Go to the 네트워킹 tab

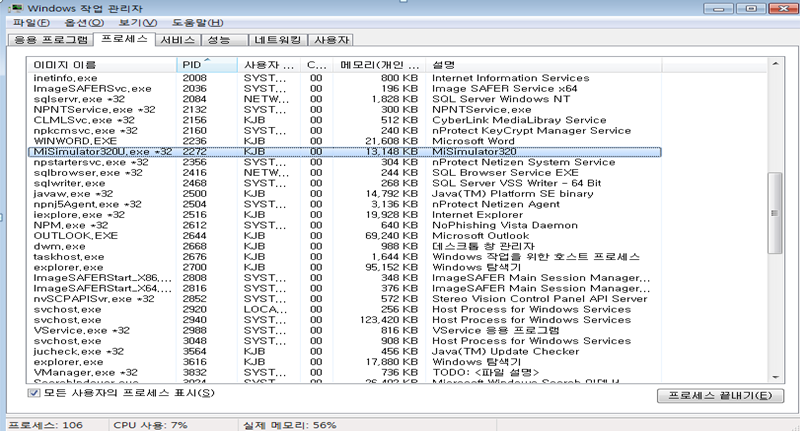click(x=271, y=40)
